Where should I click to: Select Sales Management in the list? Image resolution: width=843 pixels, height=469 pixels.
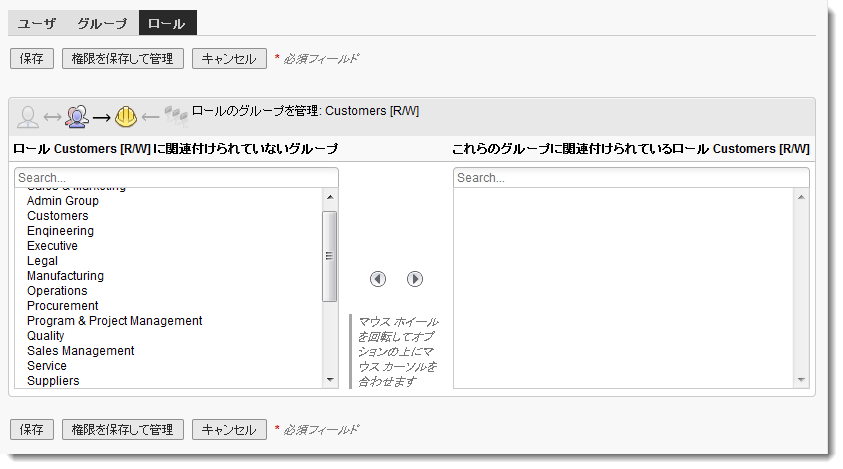tap(81, 351)
